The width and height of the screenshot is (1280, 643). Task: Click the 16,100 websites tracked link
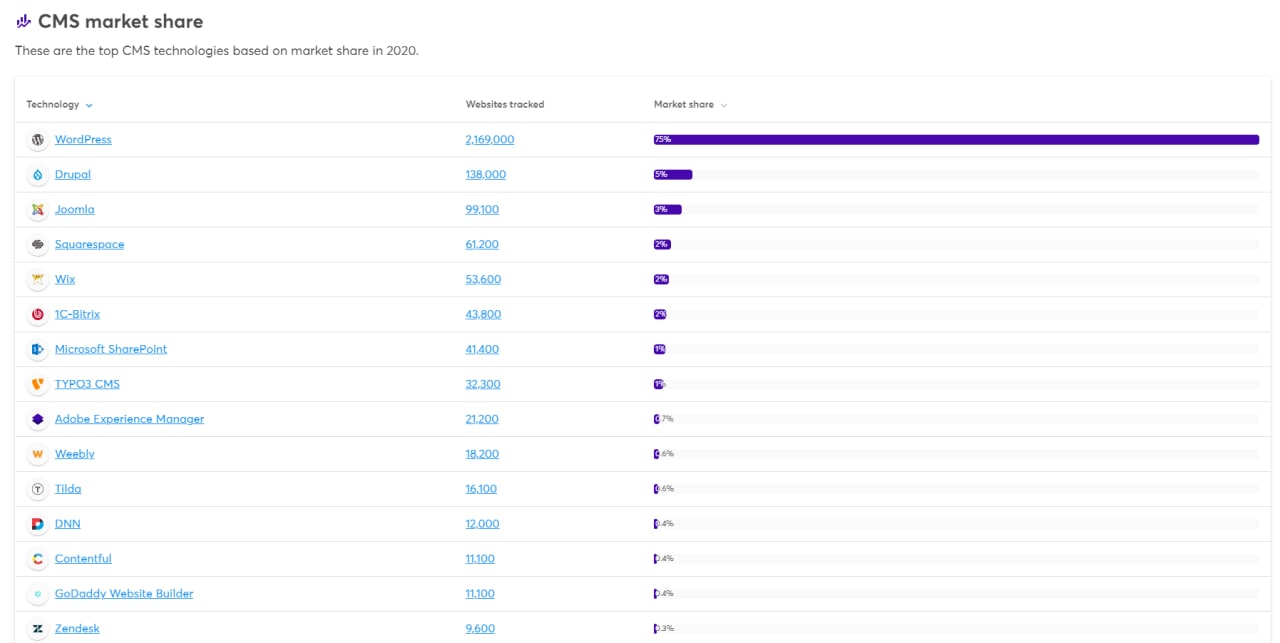click(x=481, y=490)
